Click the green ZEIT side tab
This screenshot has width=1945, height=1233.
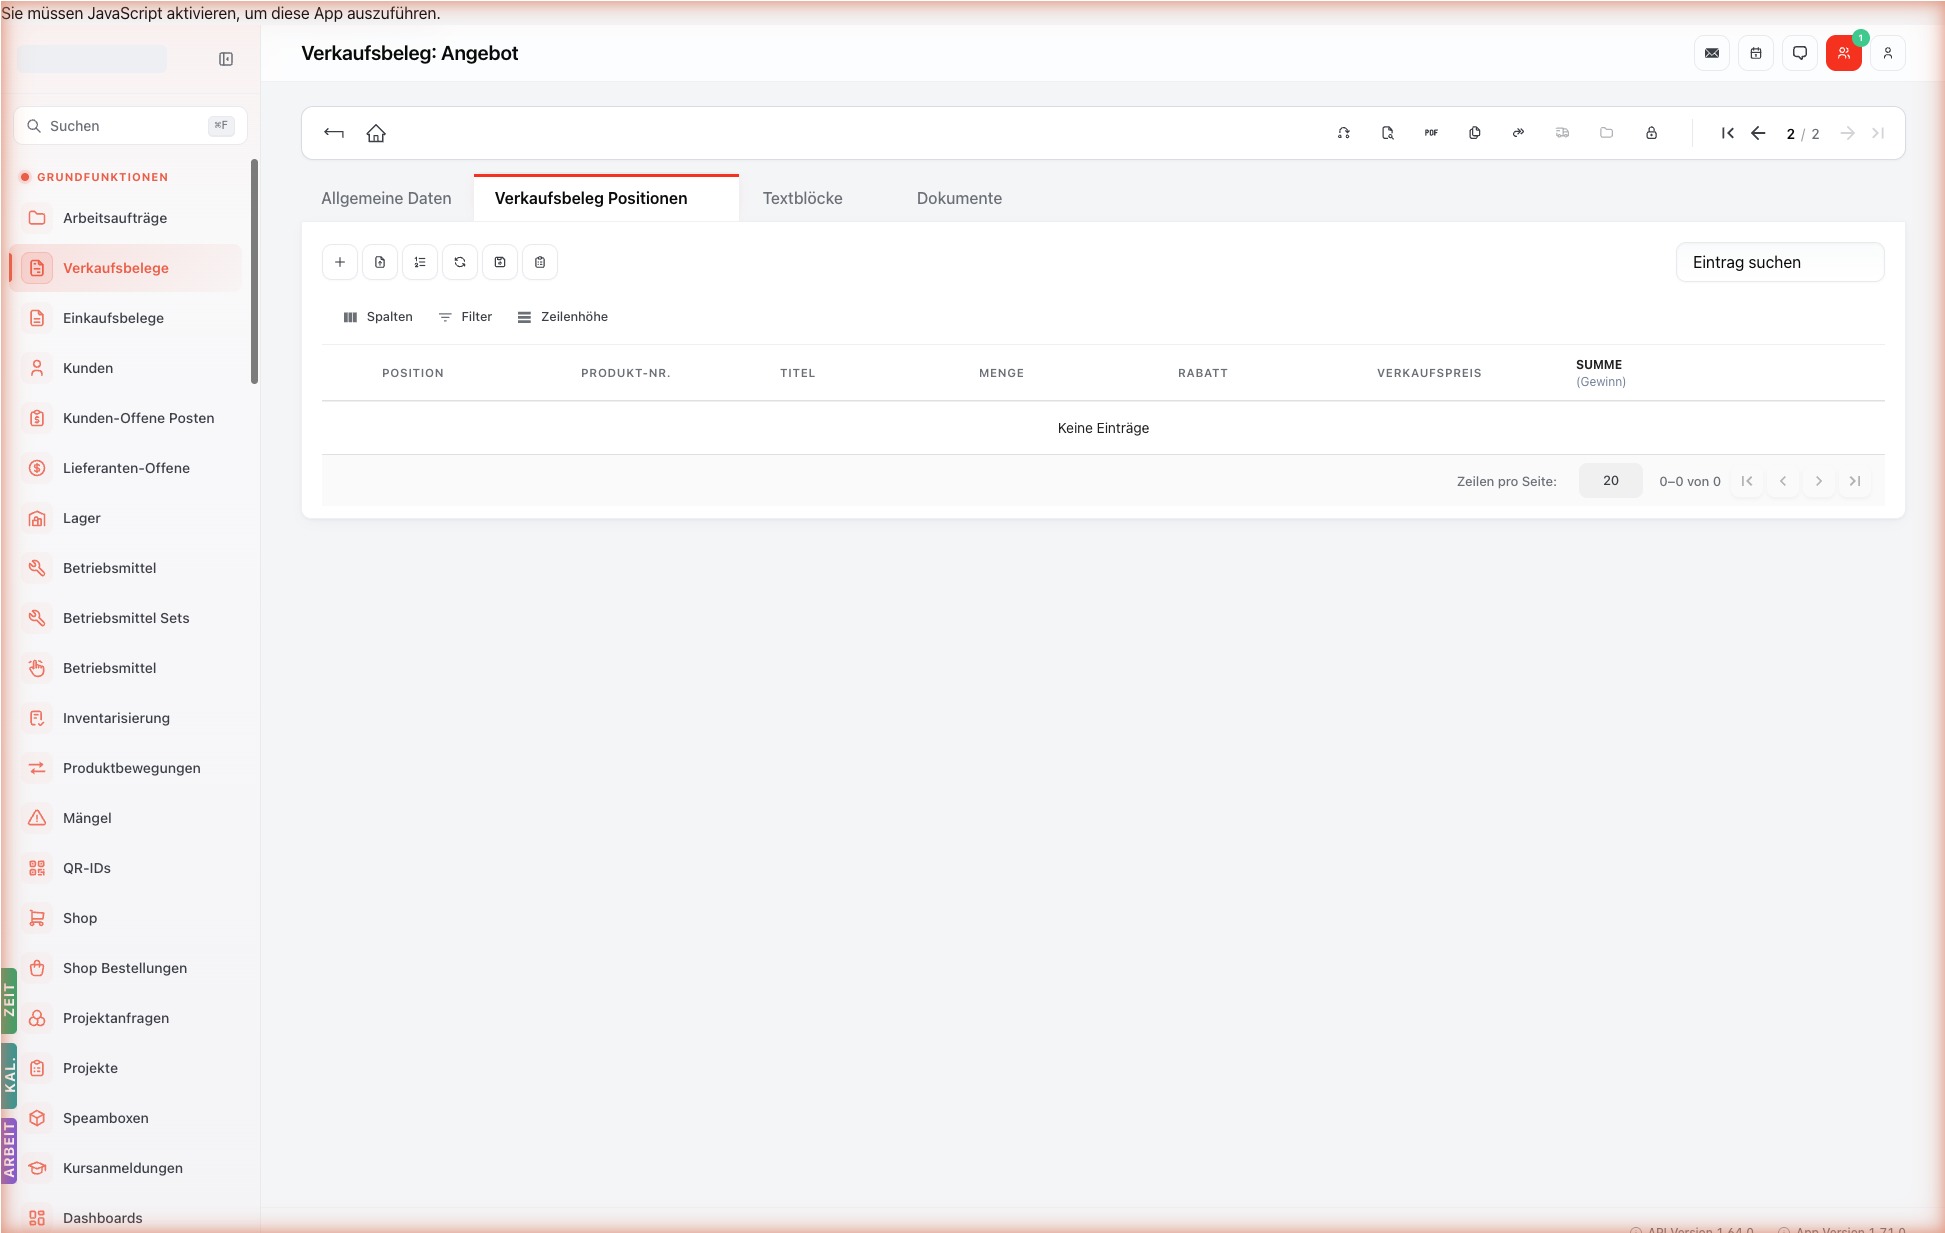coord(9,1001)
